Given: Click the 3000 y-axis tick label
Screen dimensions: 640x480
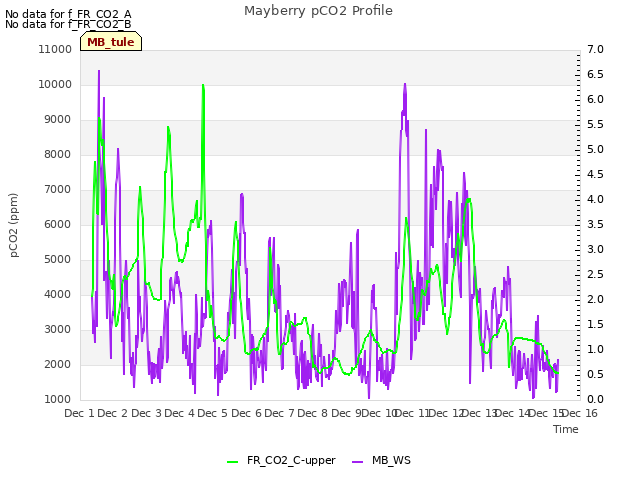Looking at the screenshot, I should click(58, 329).
